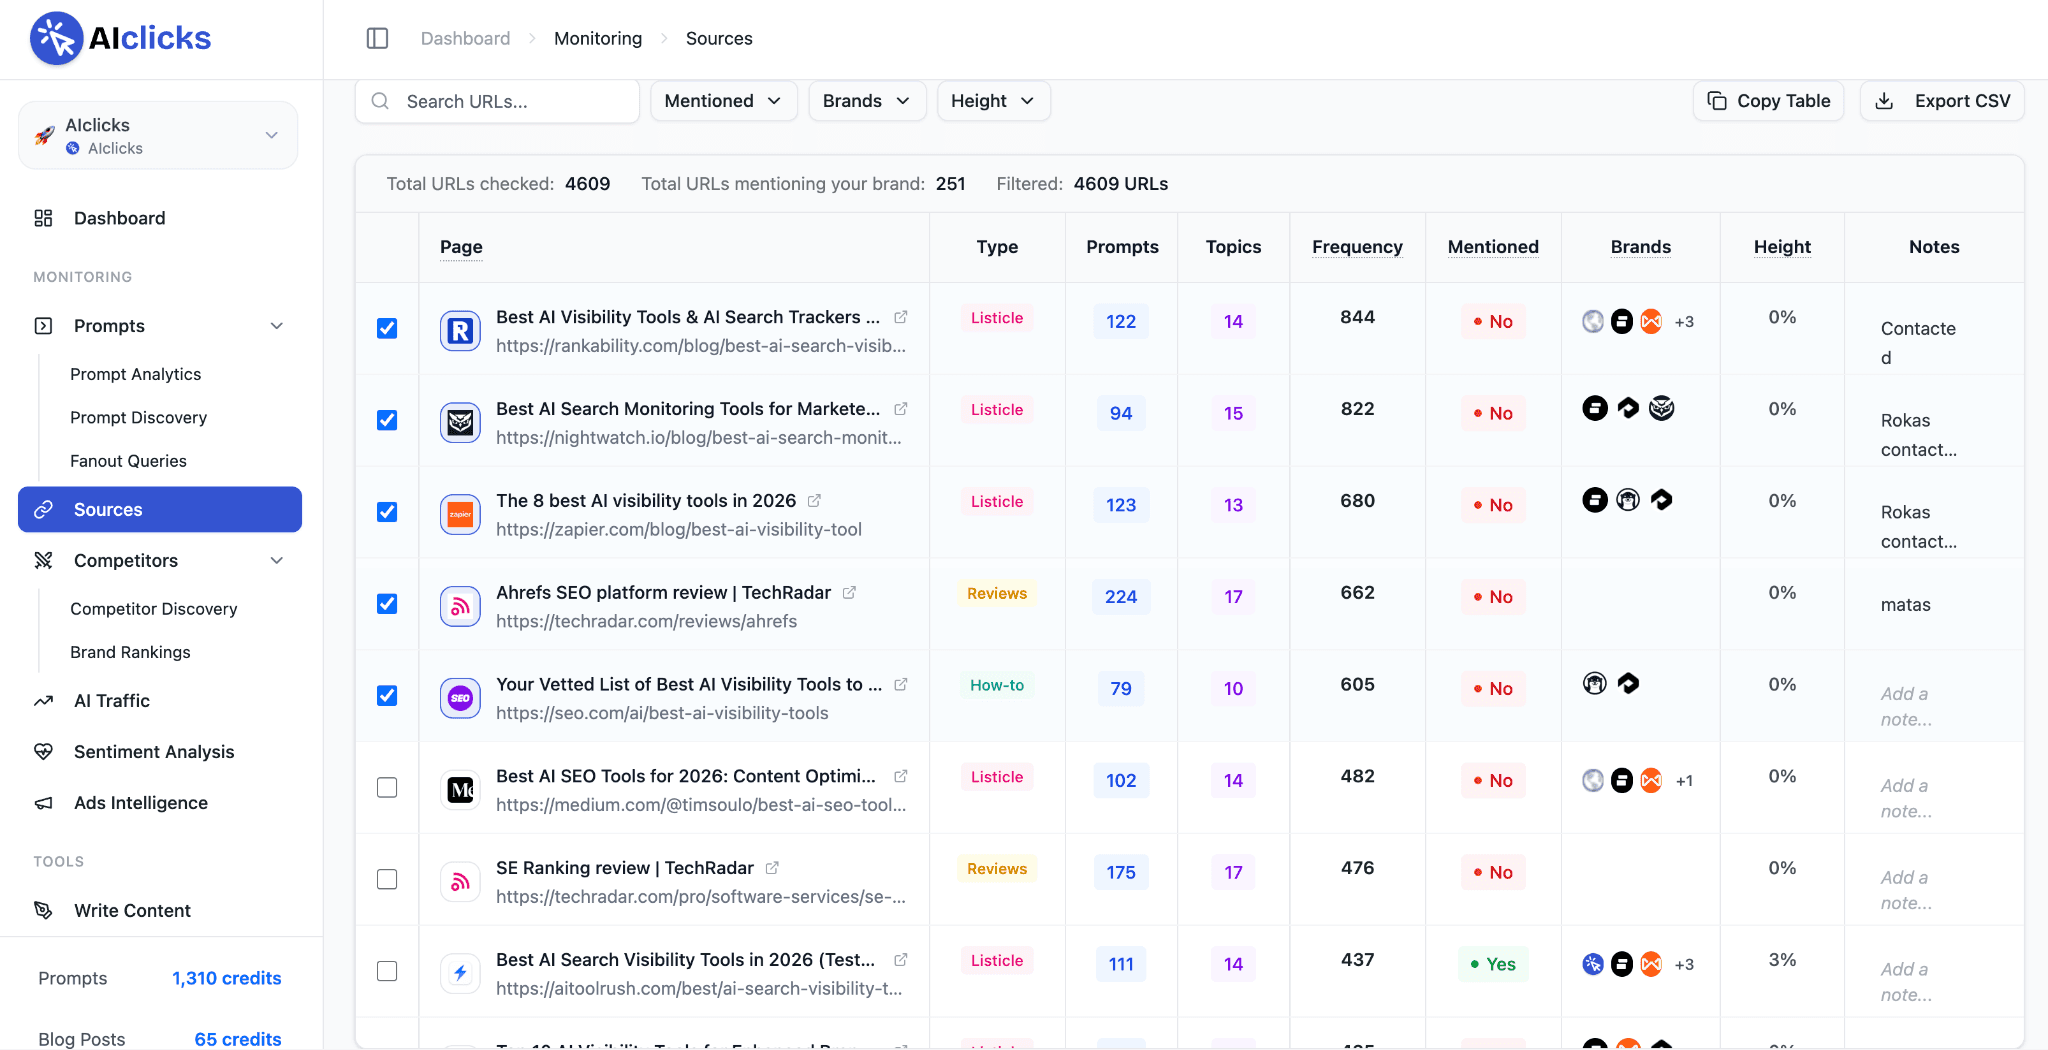This screenshot has width=2048, height=1050.
Task: Uncheck the Rankability row checkbox
Action: [387, 328]
